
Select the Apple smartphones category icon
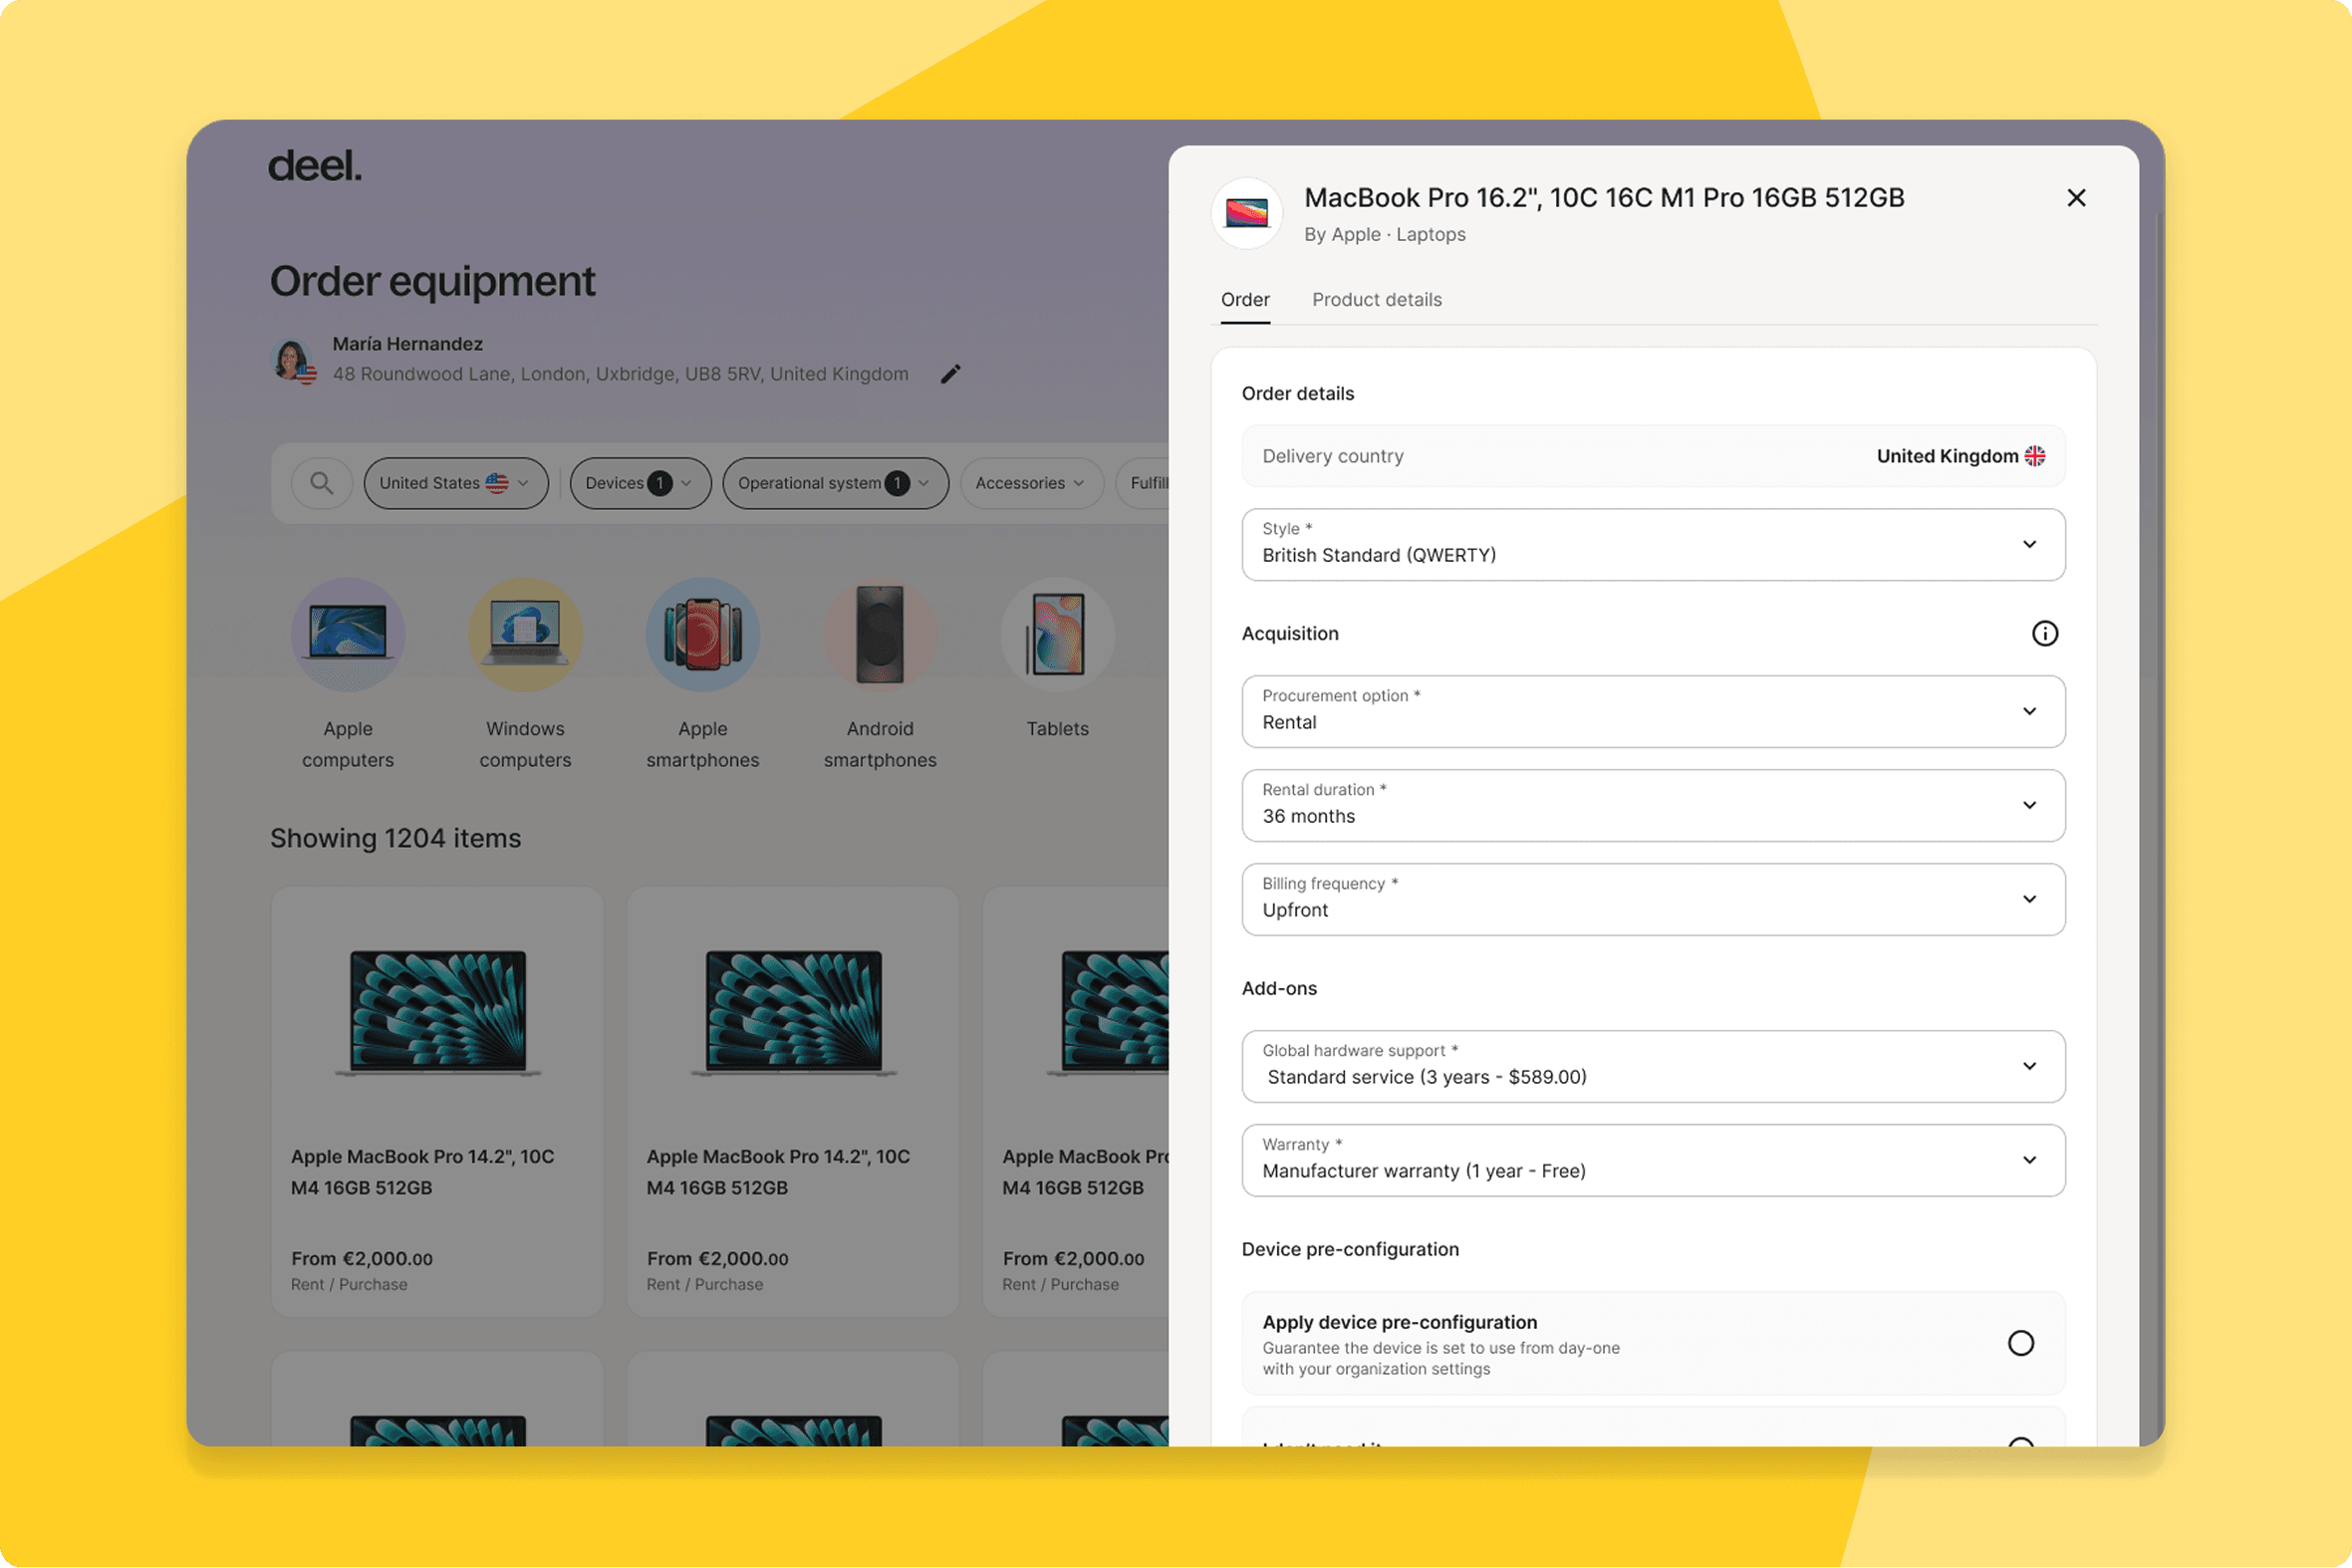point(703,634)
